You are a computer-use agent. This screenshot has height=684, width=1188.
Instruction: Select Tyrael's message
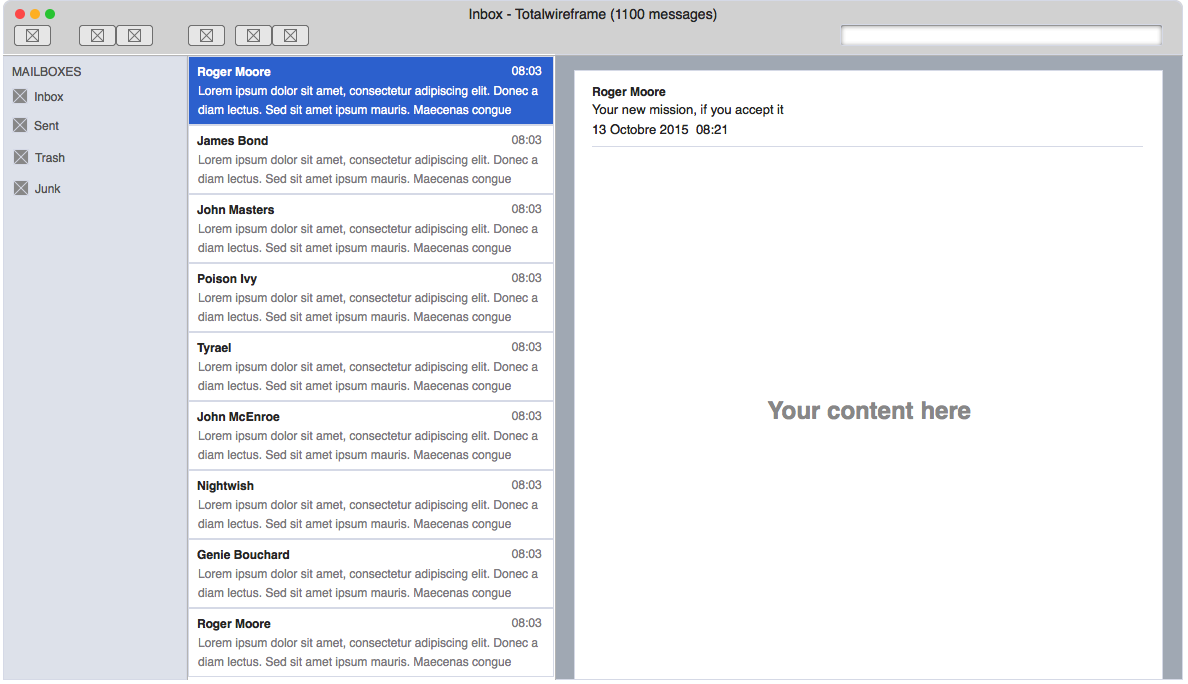tap(370, 366)
